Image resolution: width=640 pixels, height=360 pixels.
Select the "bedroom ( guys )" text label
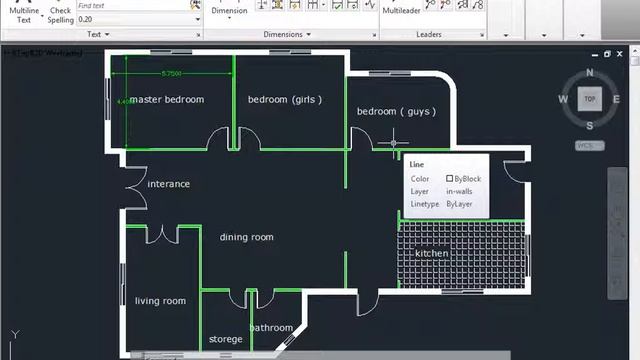click(396, 111)
